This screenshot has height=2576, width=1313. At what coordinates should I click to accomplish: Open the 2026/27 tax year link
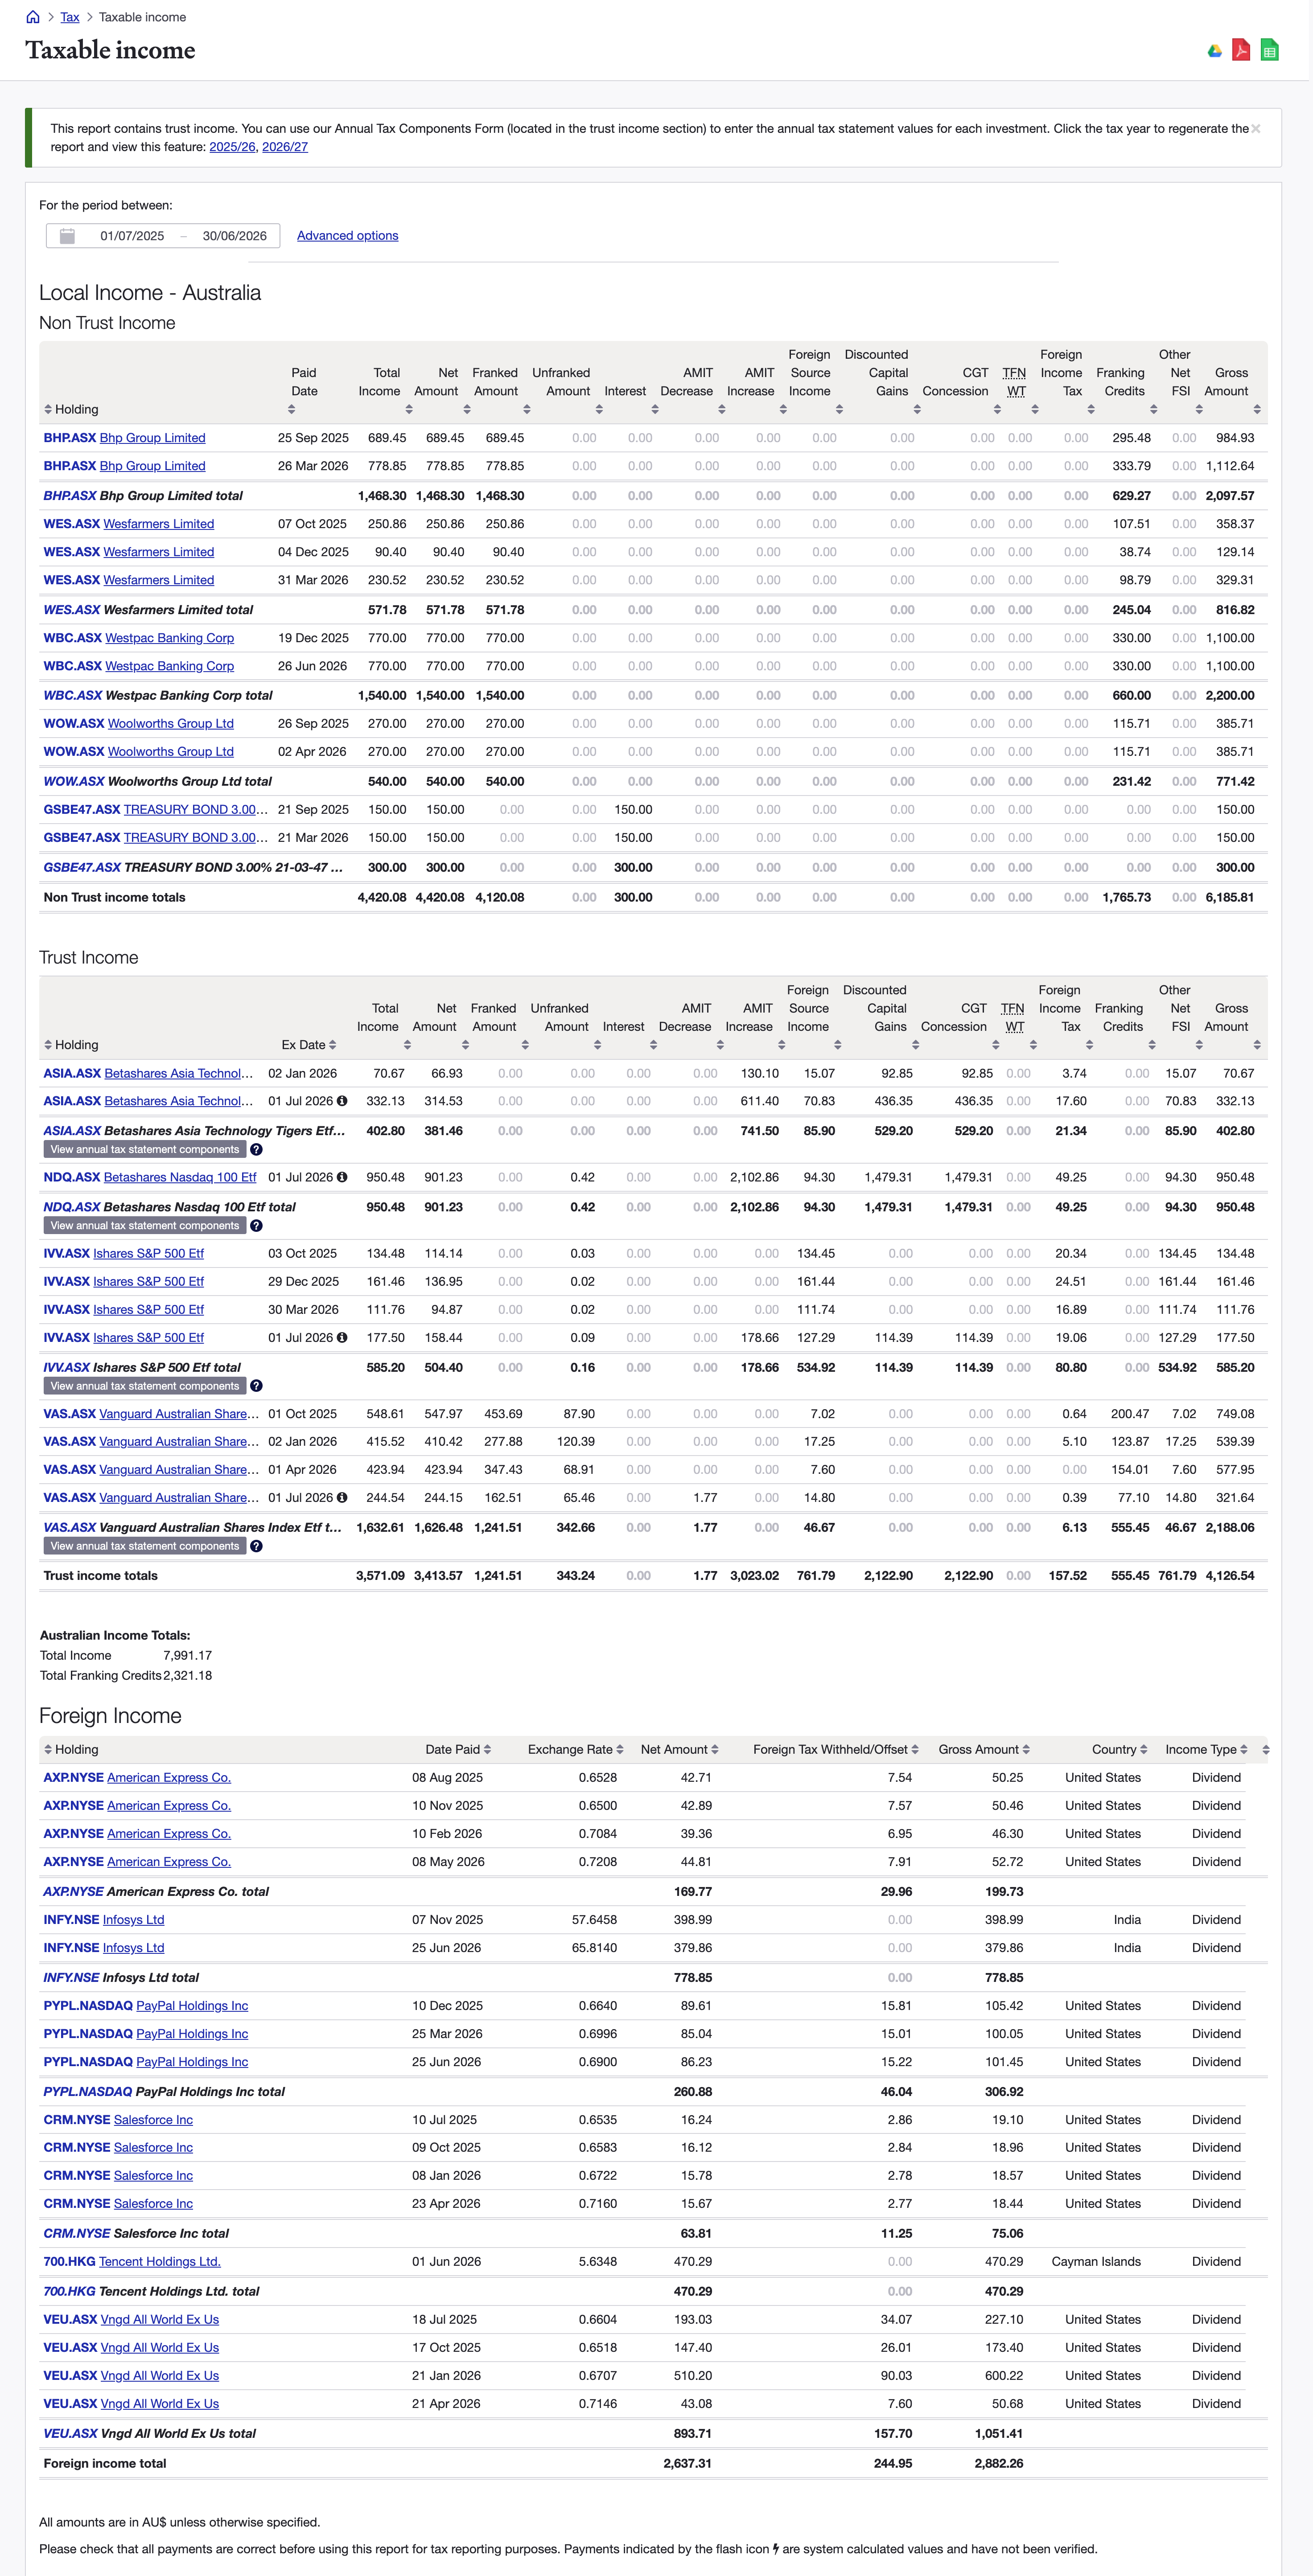[x=285, y=147]
